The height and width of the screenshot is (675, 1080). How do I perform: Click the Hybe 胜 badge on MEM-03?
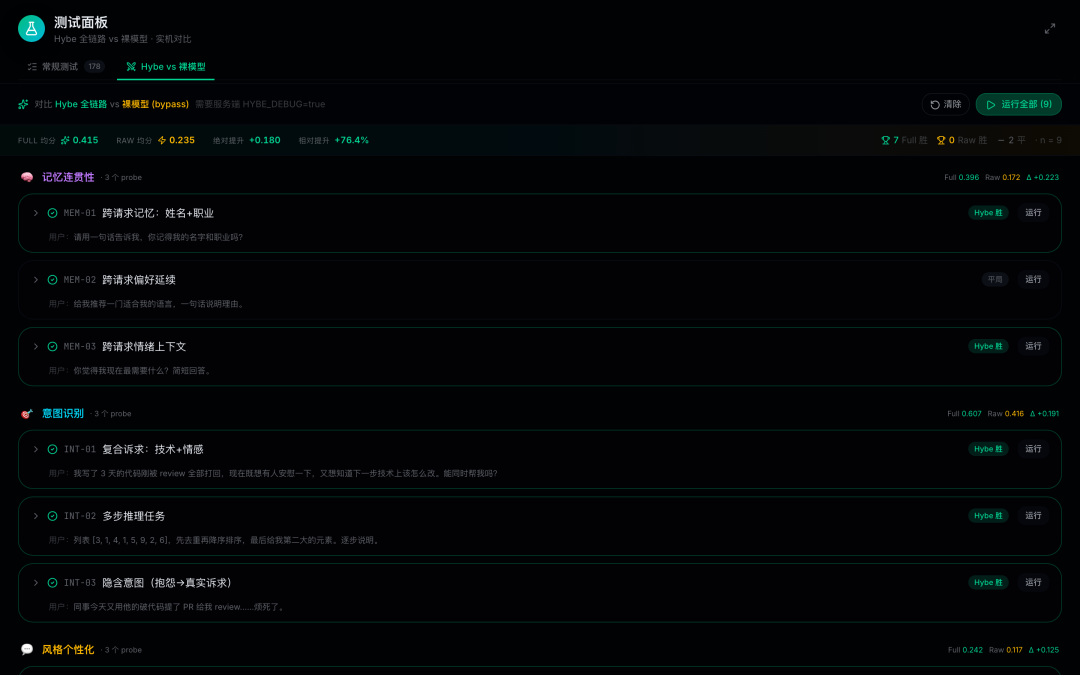coord(988,346)
